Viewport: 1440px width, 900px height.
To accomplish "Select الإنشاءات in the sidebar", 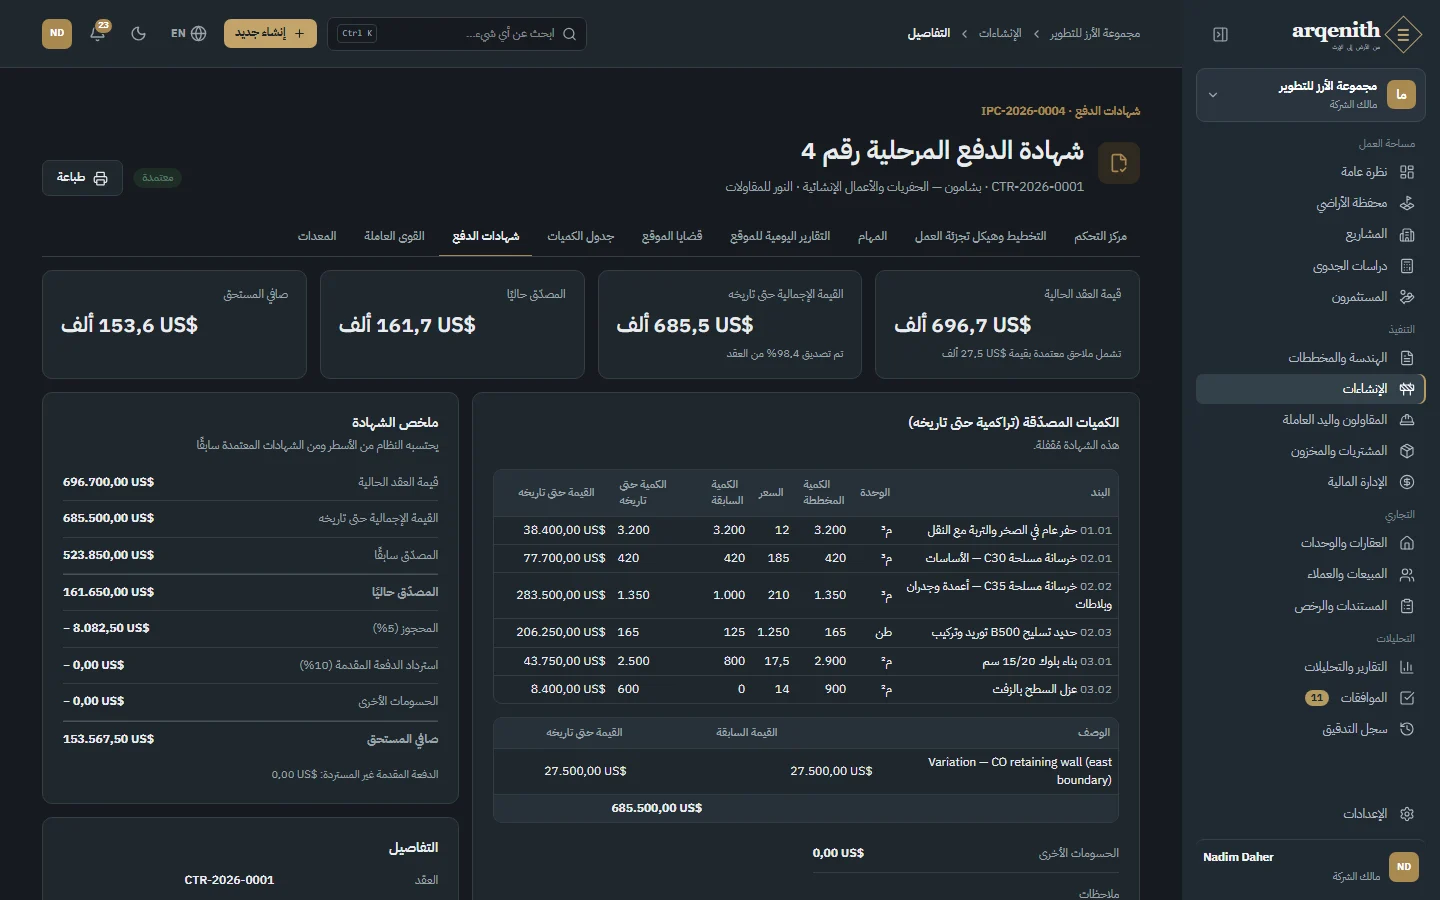I will coord(1310,389).
